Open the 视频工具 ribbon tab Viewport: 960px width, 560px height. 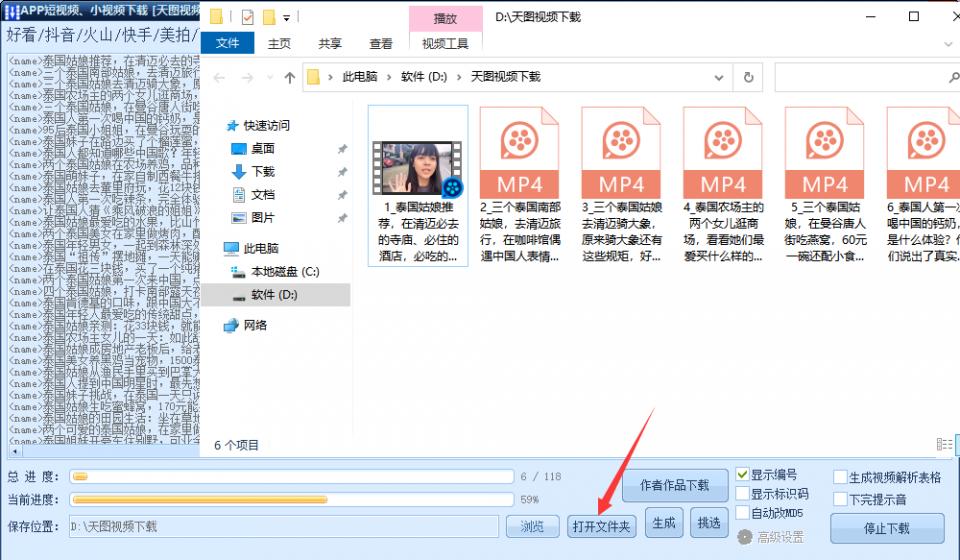click(445, 43)
